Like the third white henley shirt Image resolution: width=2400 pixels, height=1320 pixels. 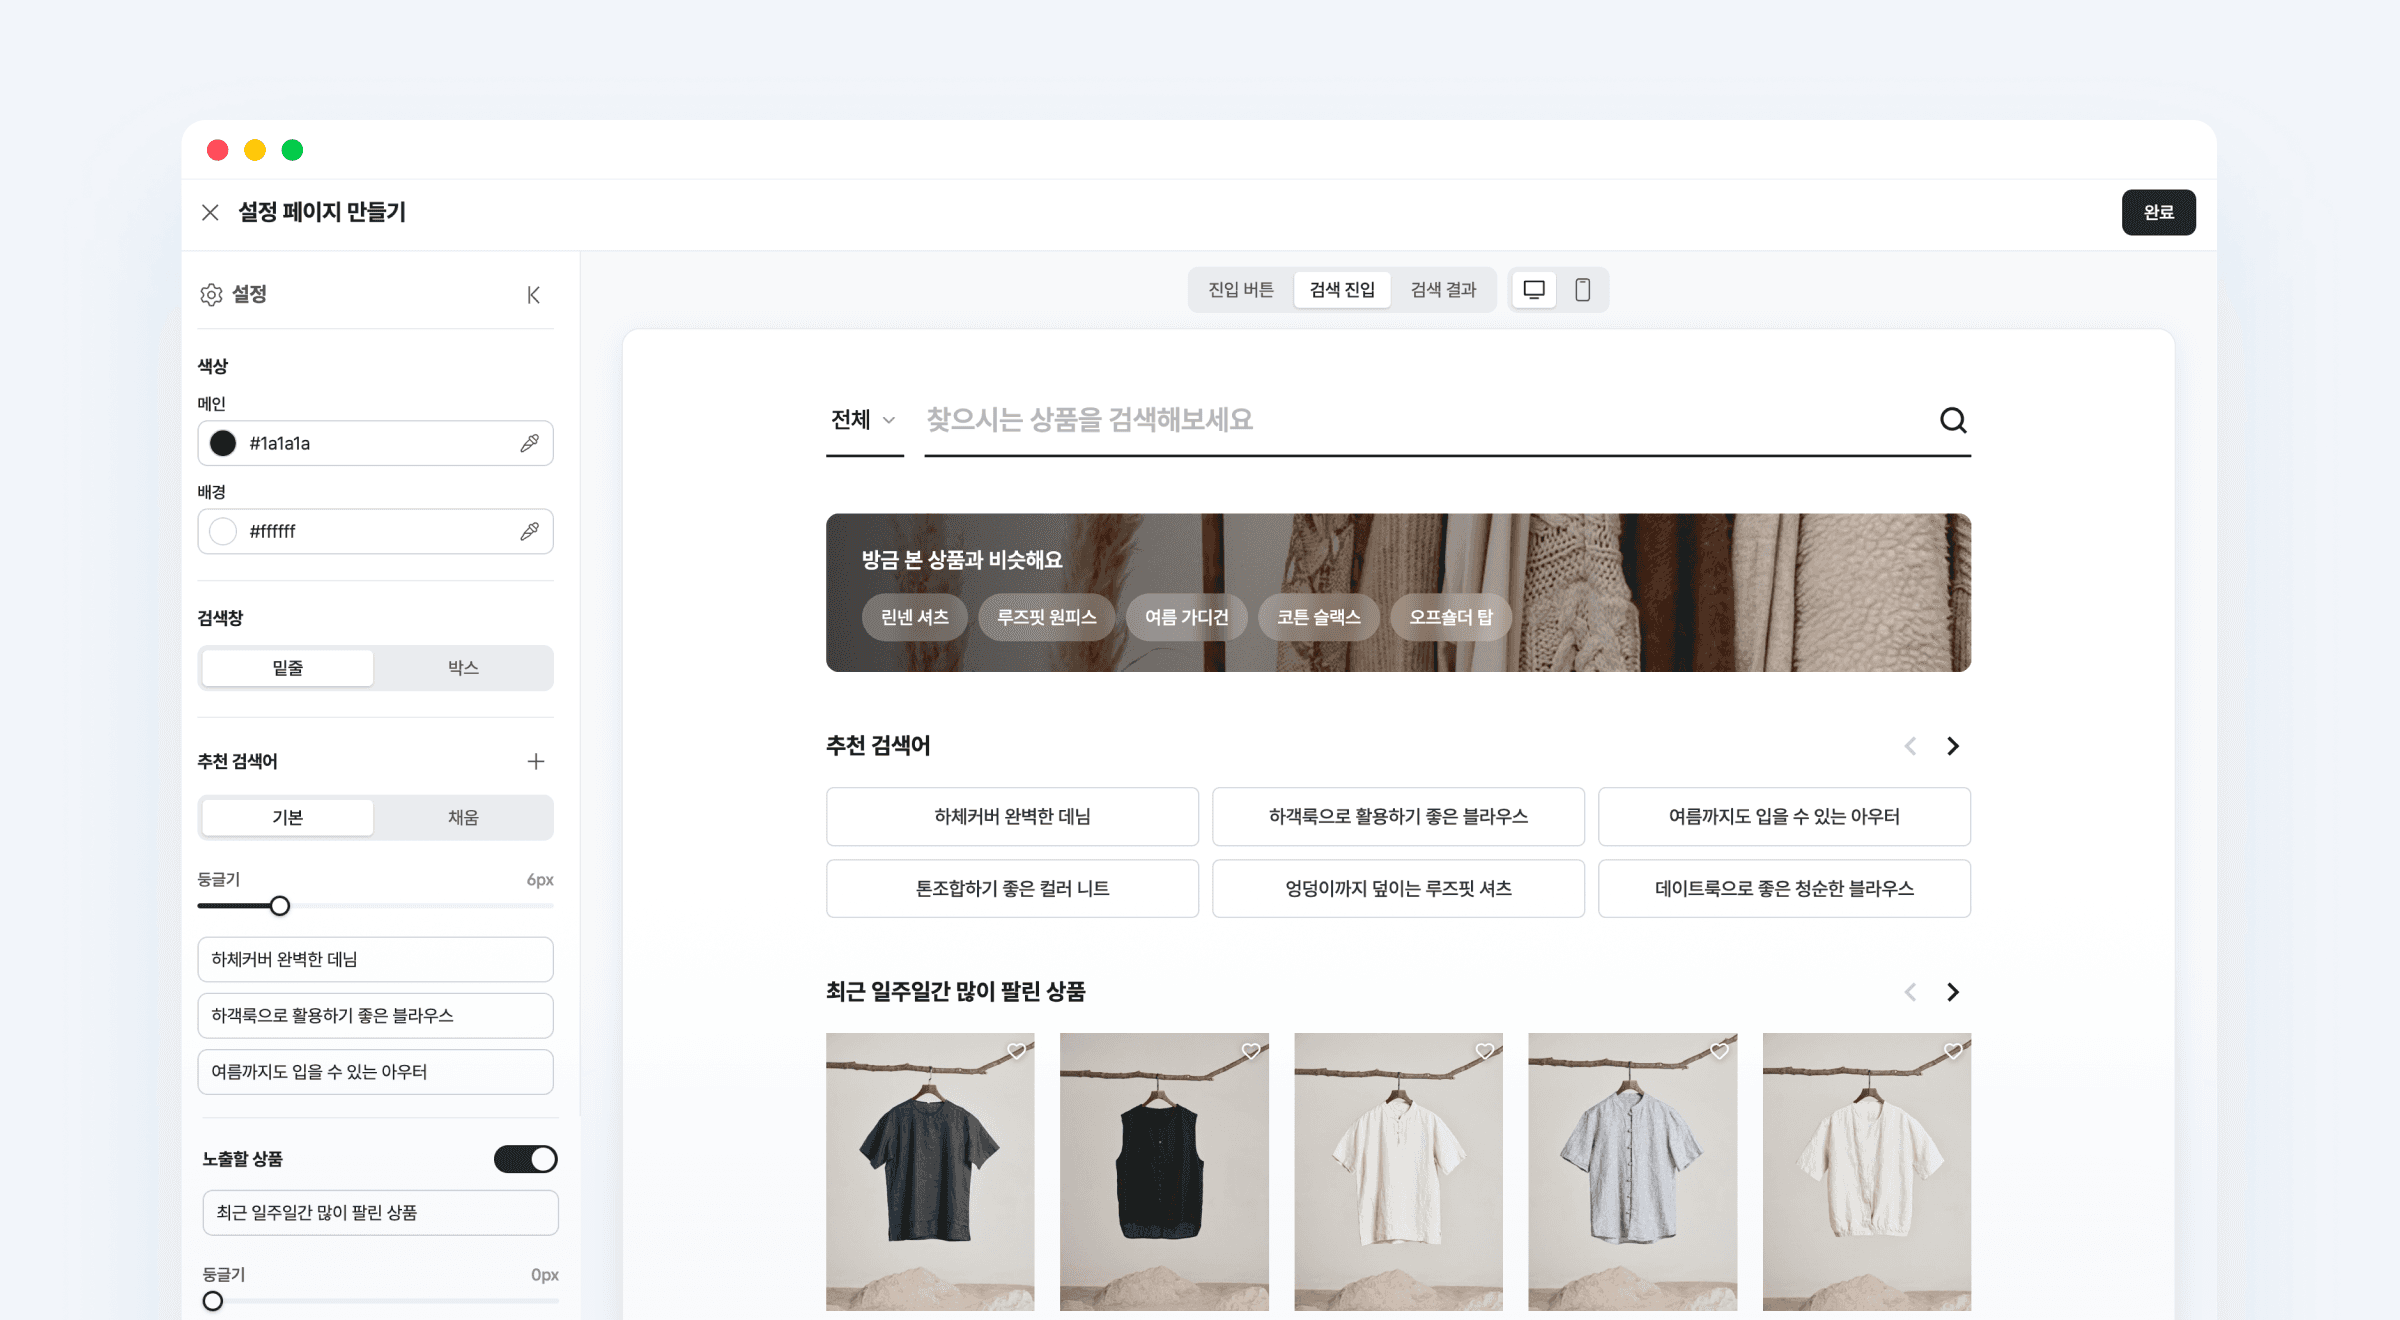[x=1484, y=1051]
